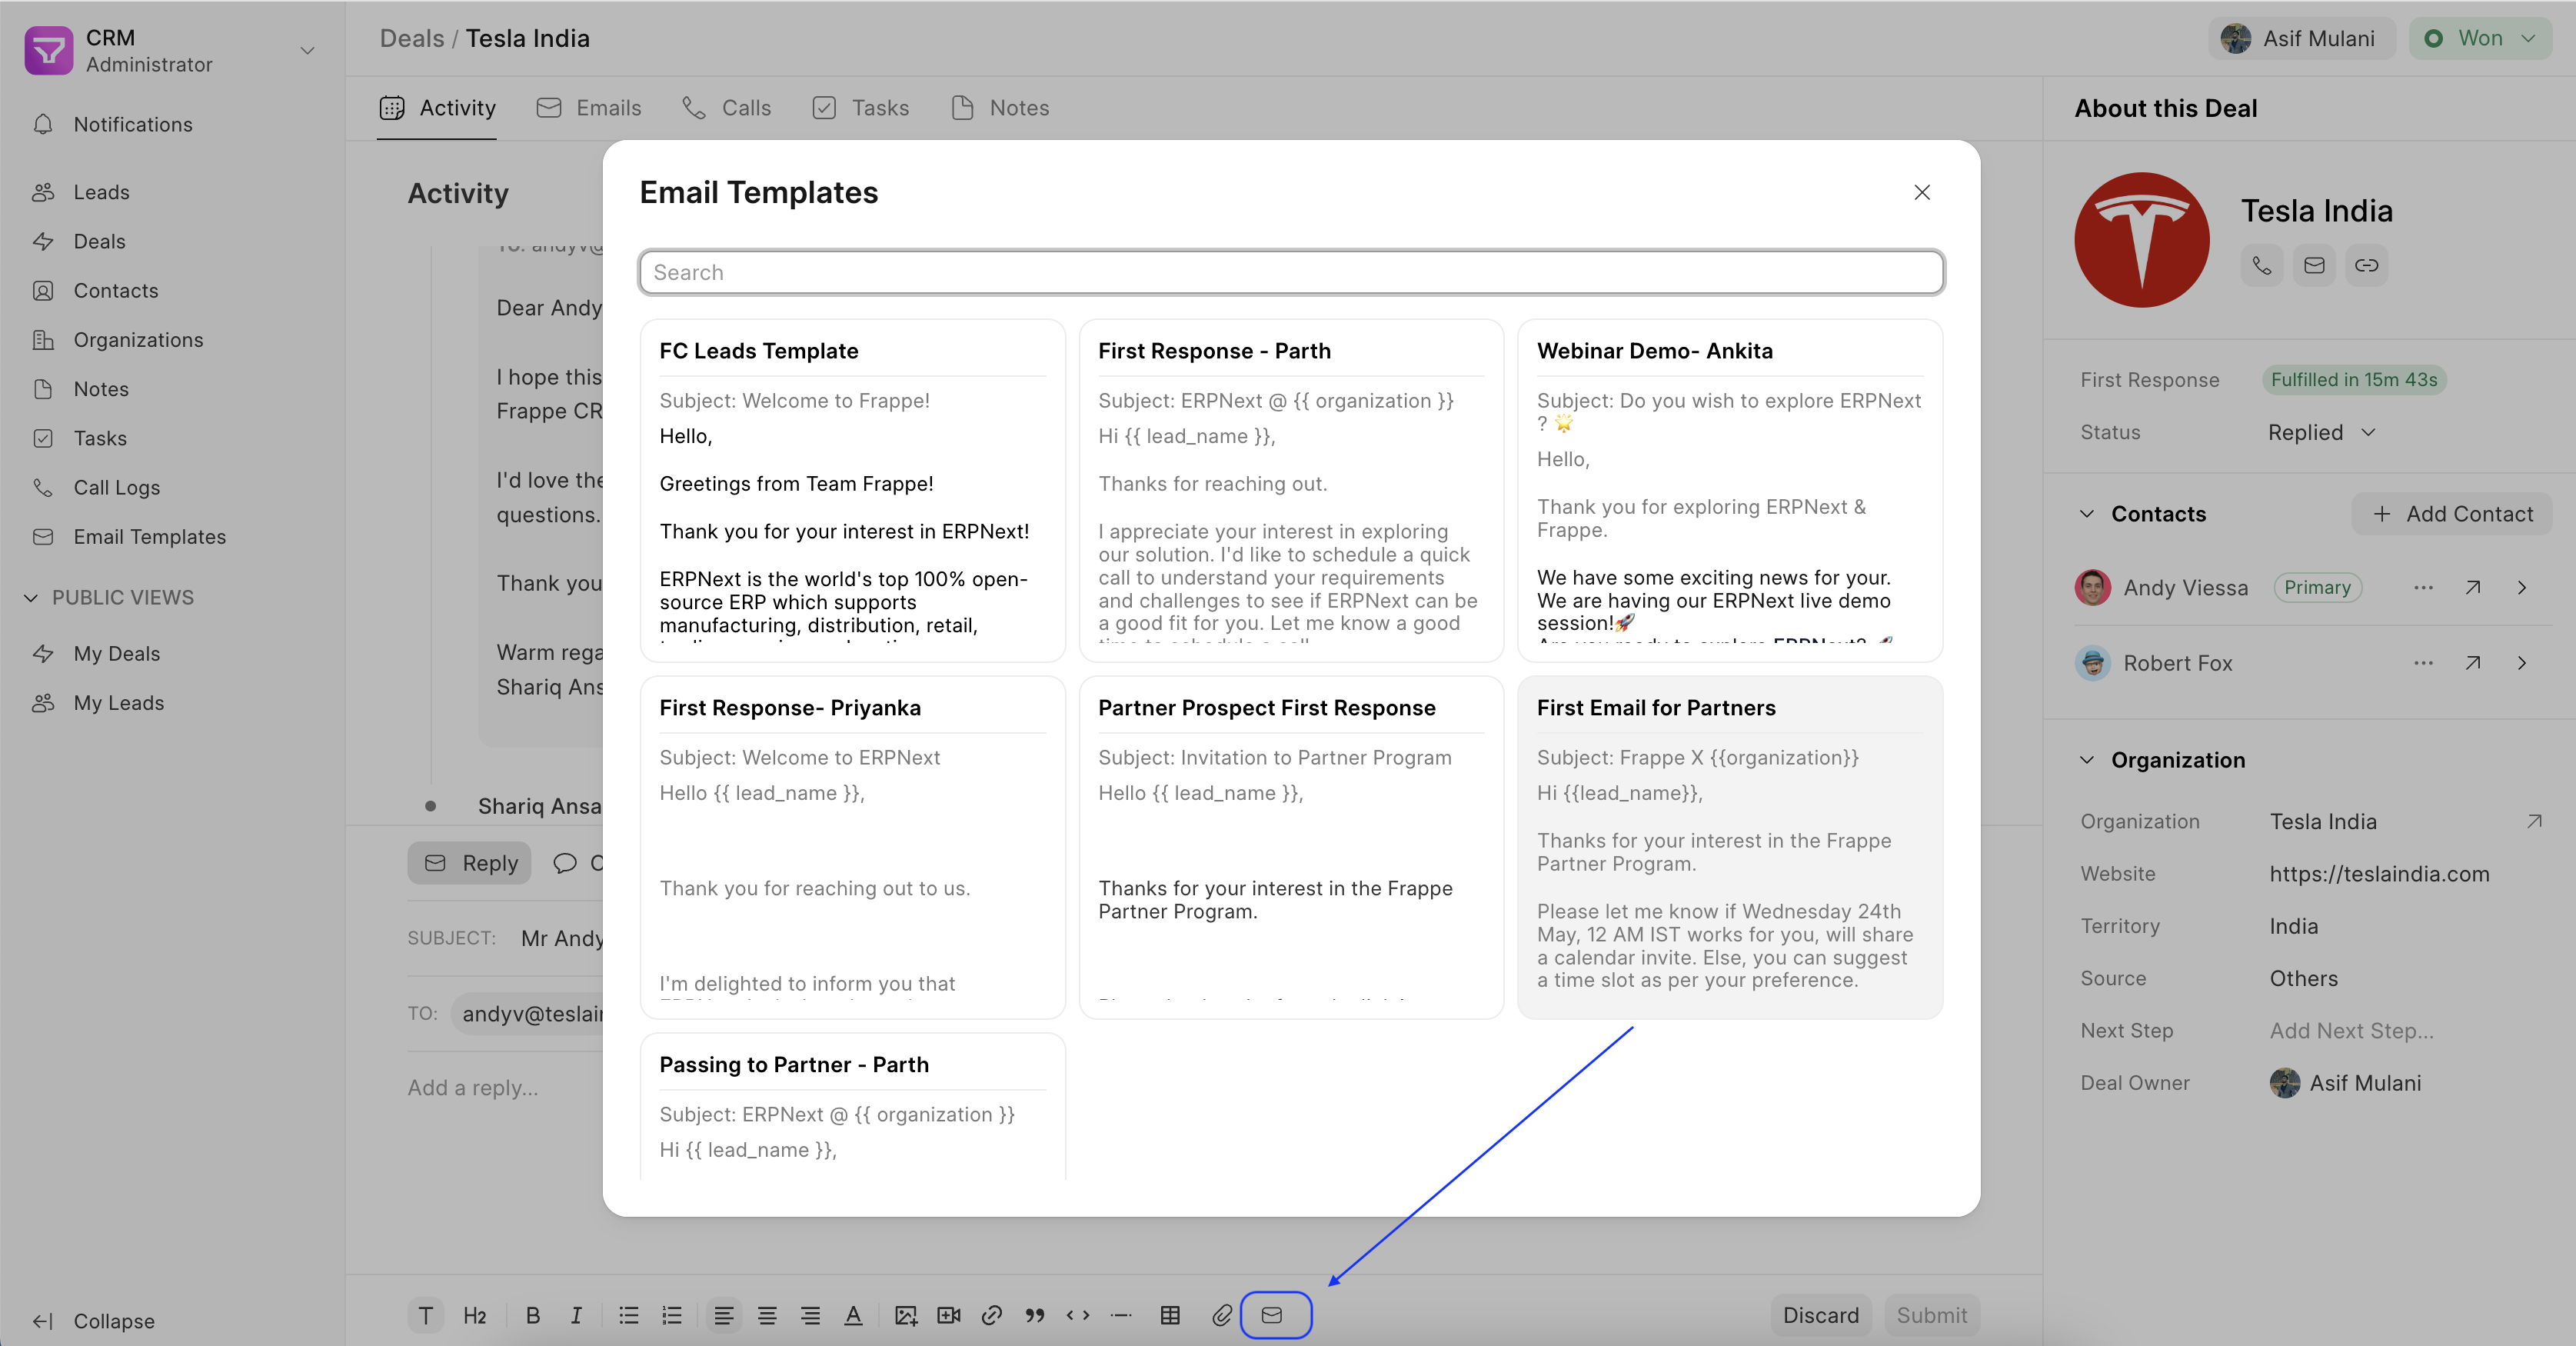Insert a bullet list
This screenshot has height=1346, width=2576.
pyautogui.click(x=628, y=1315)
